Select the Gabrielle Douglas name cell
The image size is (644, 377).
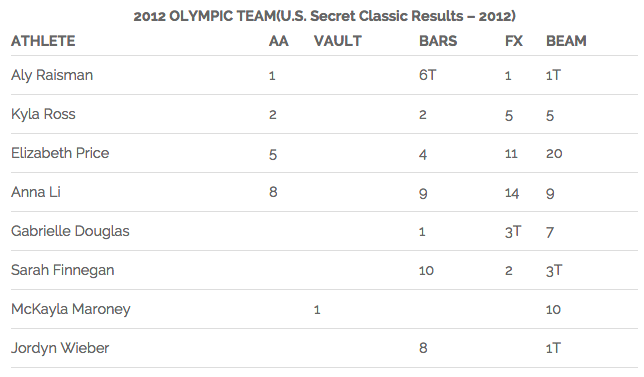coord(70,231)
